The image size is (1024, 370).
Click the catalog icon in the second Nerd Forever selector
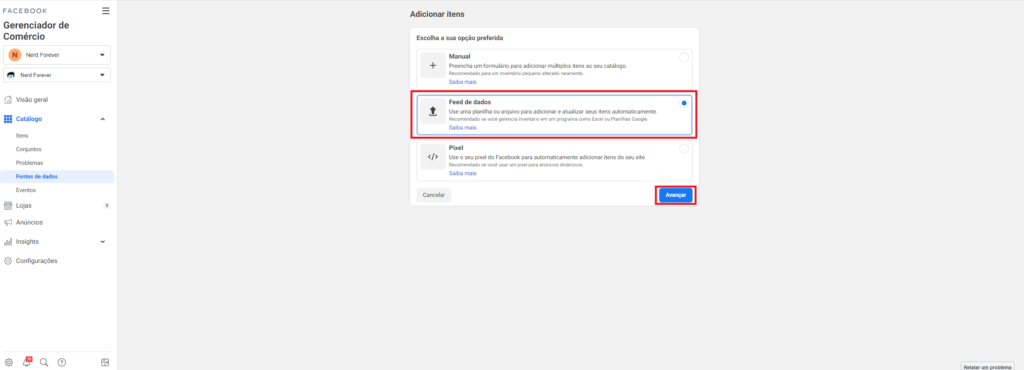(x=11, y=75)
